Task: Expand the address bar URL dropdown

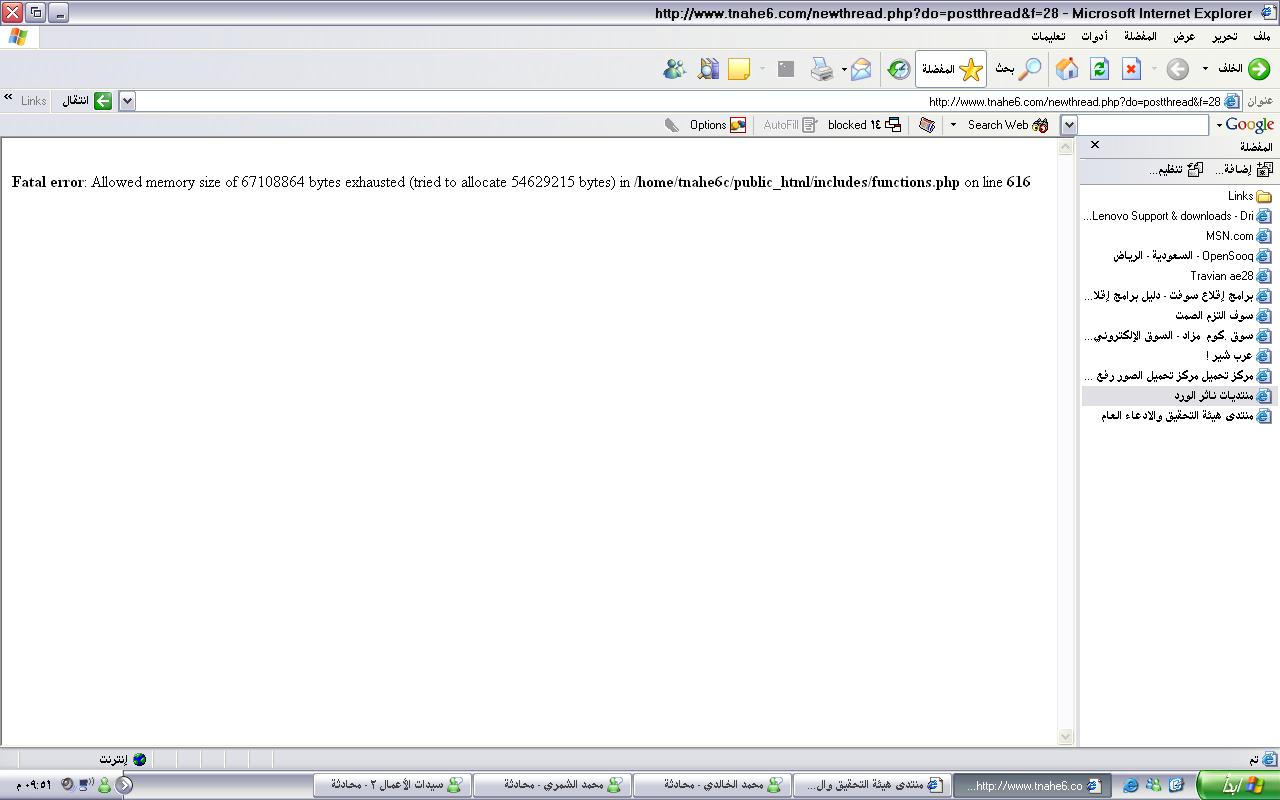Action: click(x=127, y=101)
